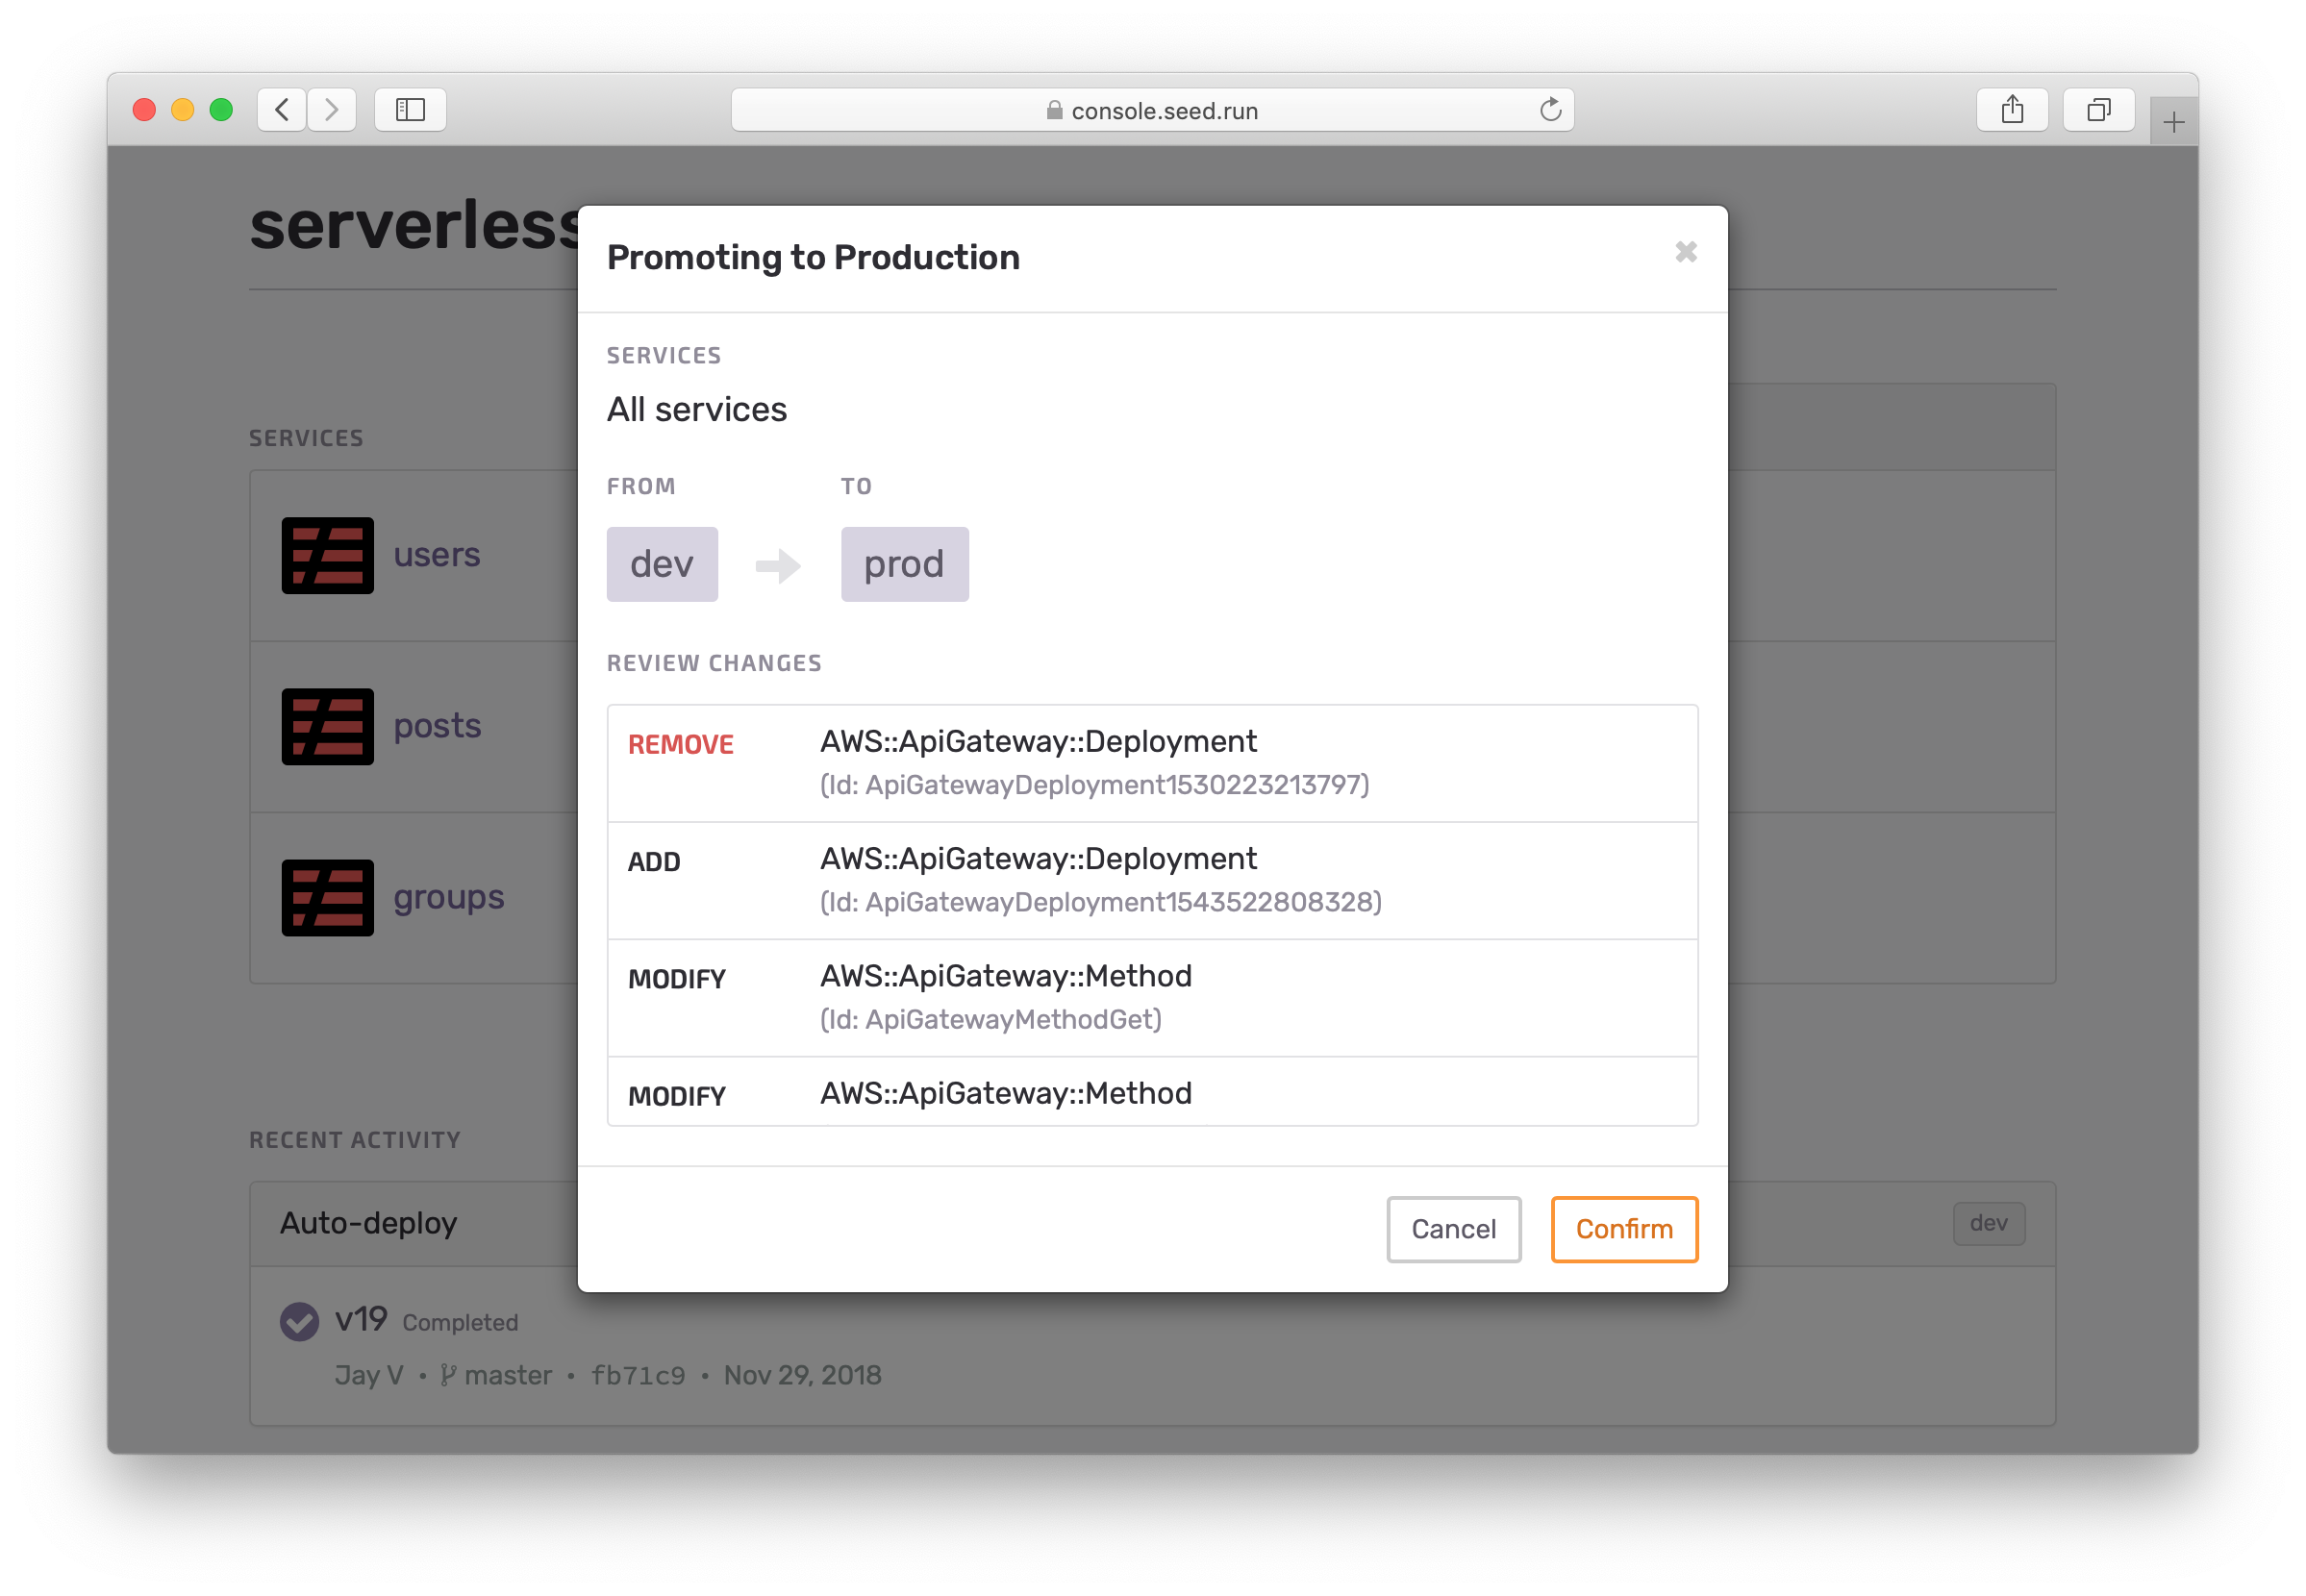This screenshot has width=2306, height=1596.
Task: Click the groups service icon
Action: [327, 897]
